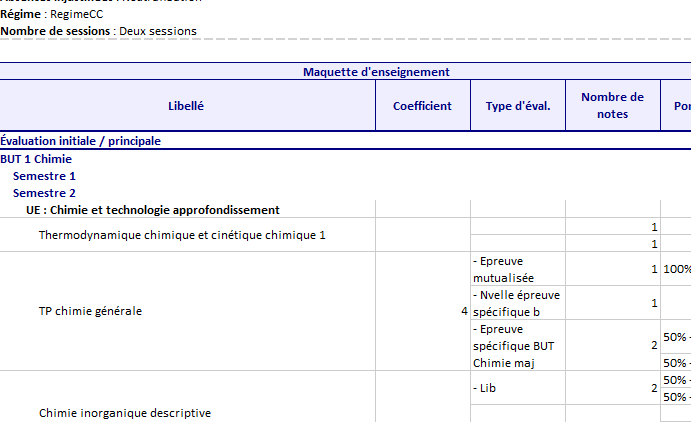The width and height of the screenshot is (691, 422).
Task: Click Thermodynamique chimique et cinétique chimique 1
Action: tap(182, 235)
